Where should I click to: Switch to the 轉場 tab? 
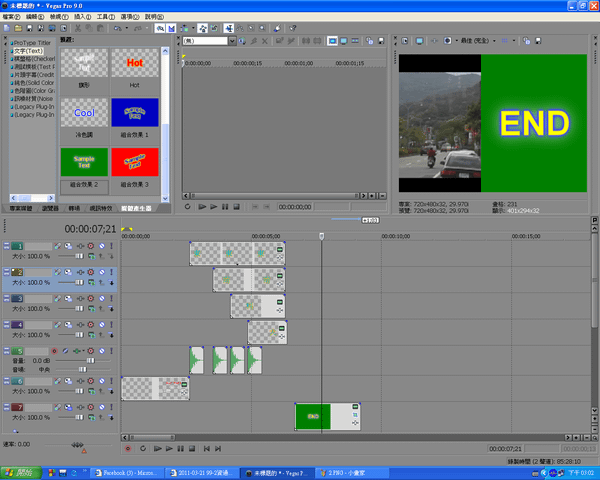point(74,208)
